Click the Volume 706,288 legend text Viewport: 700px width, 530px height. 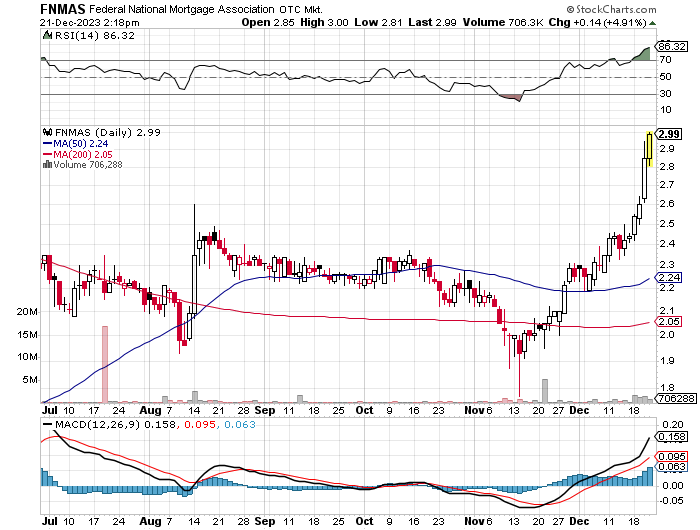88,165
